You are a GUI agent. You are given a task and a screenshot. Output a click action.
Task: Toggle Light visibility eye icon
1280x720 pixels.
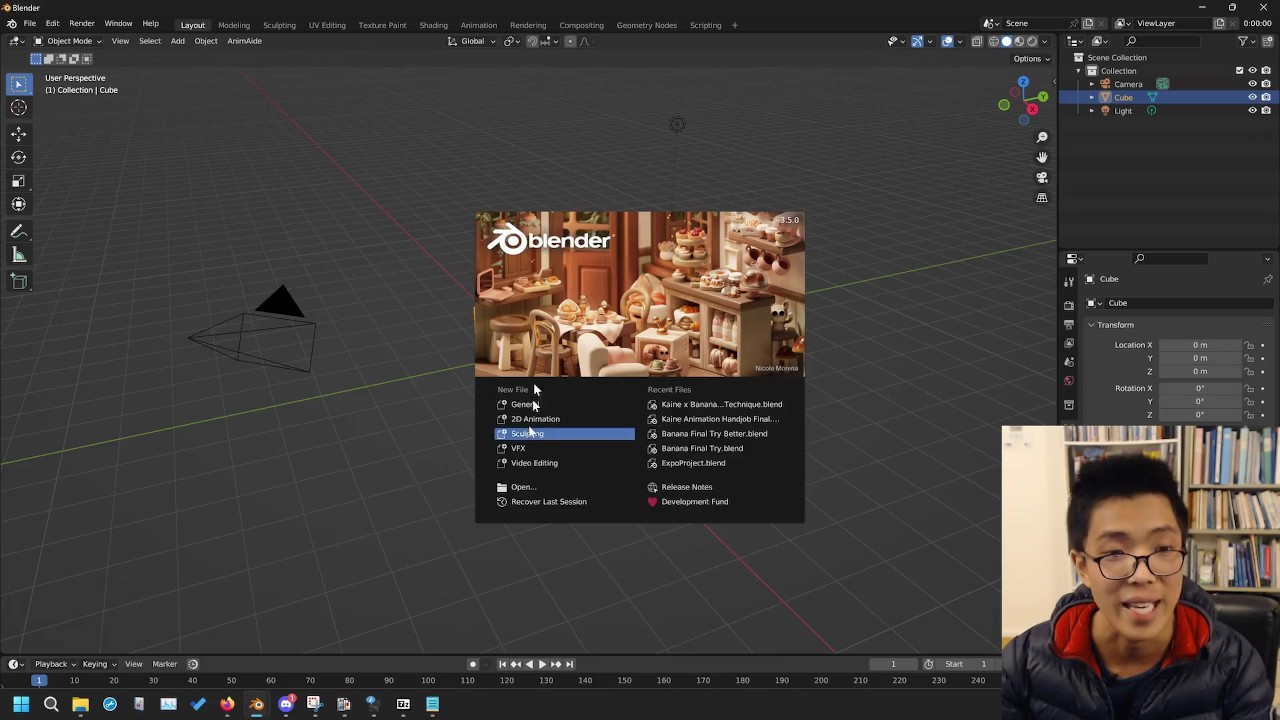[x=1252, y=111]
